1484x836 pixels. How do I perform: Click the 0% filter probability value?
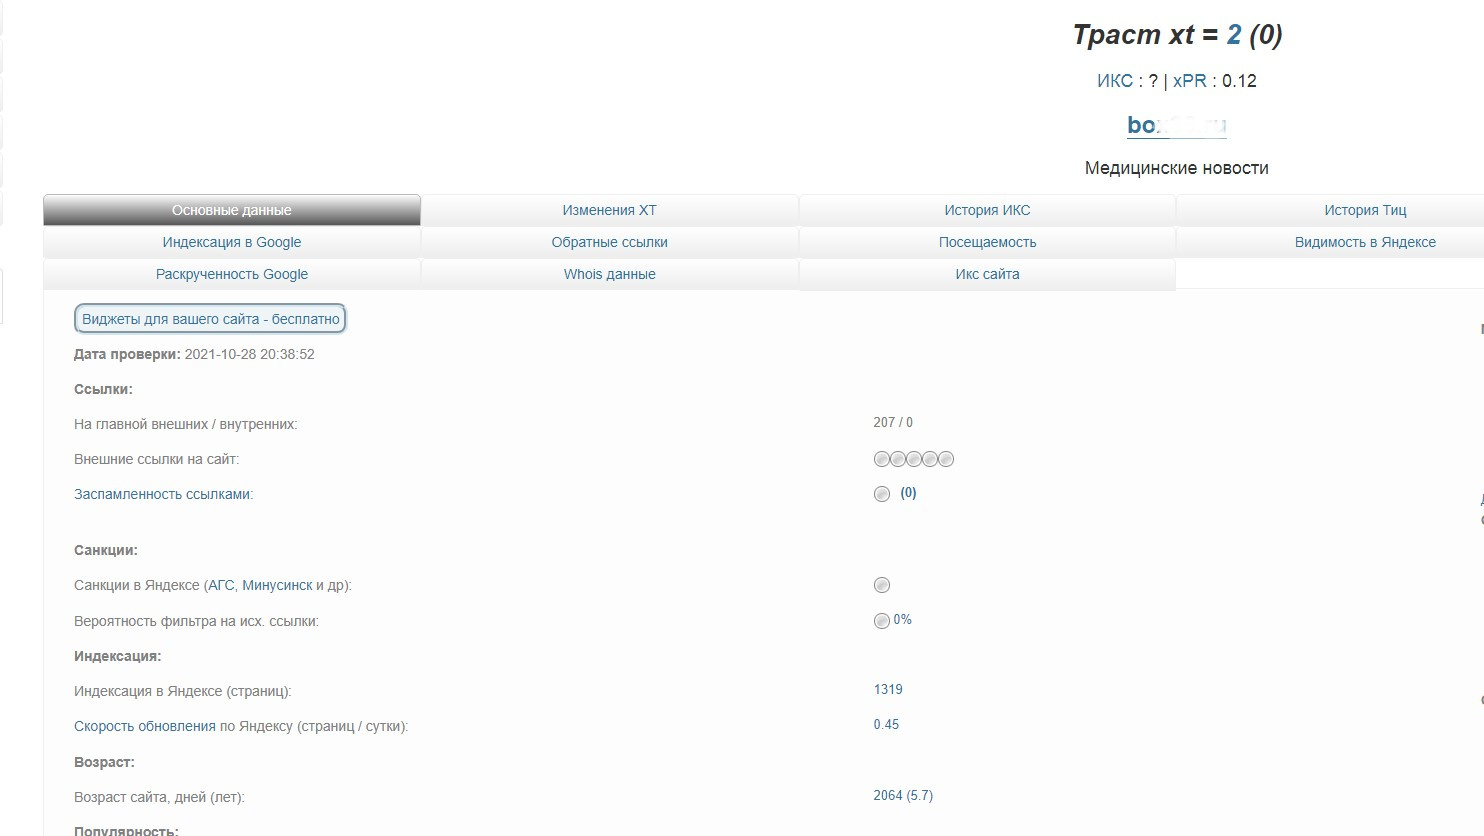903,619
